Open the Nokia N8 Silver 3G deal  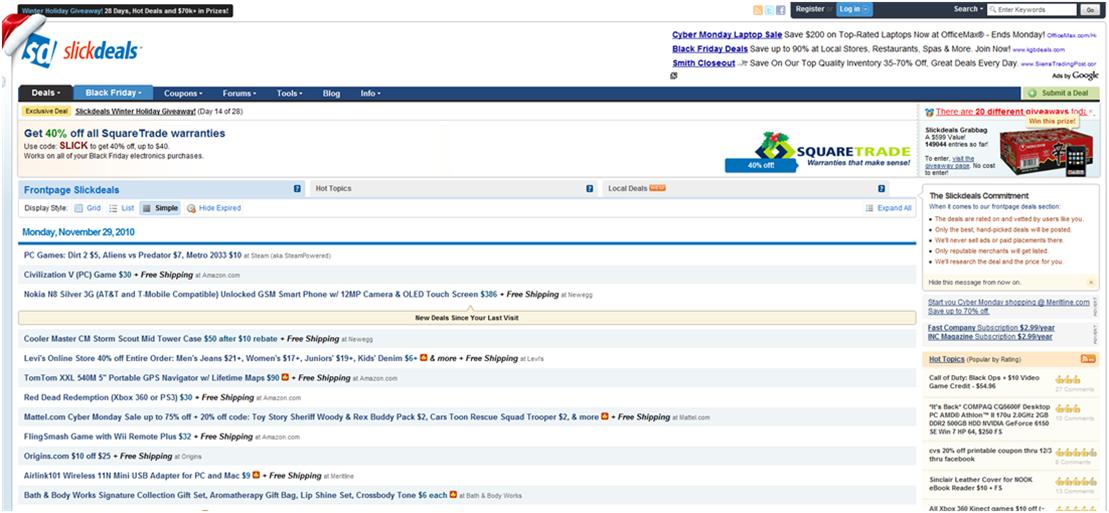coord(260,294)
